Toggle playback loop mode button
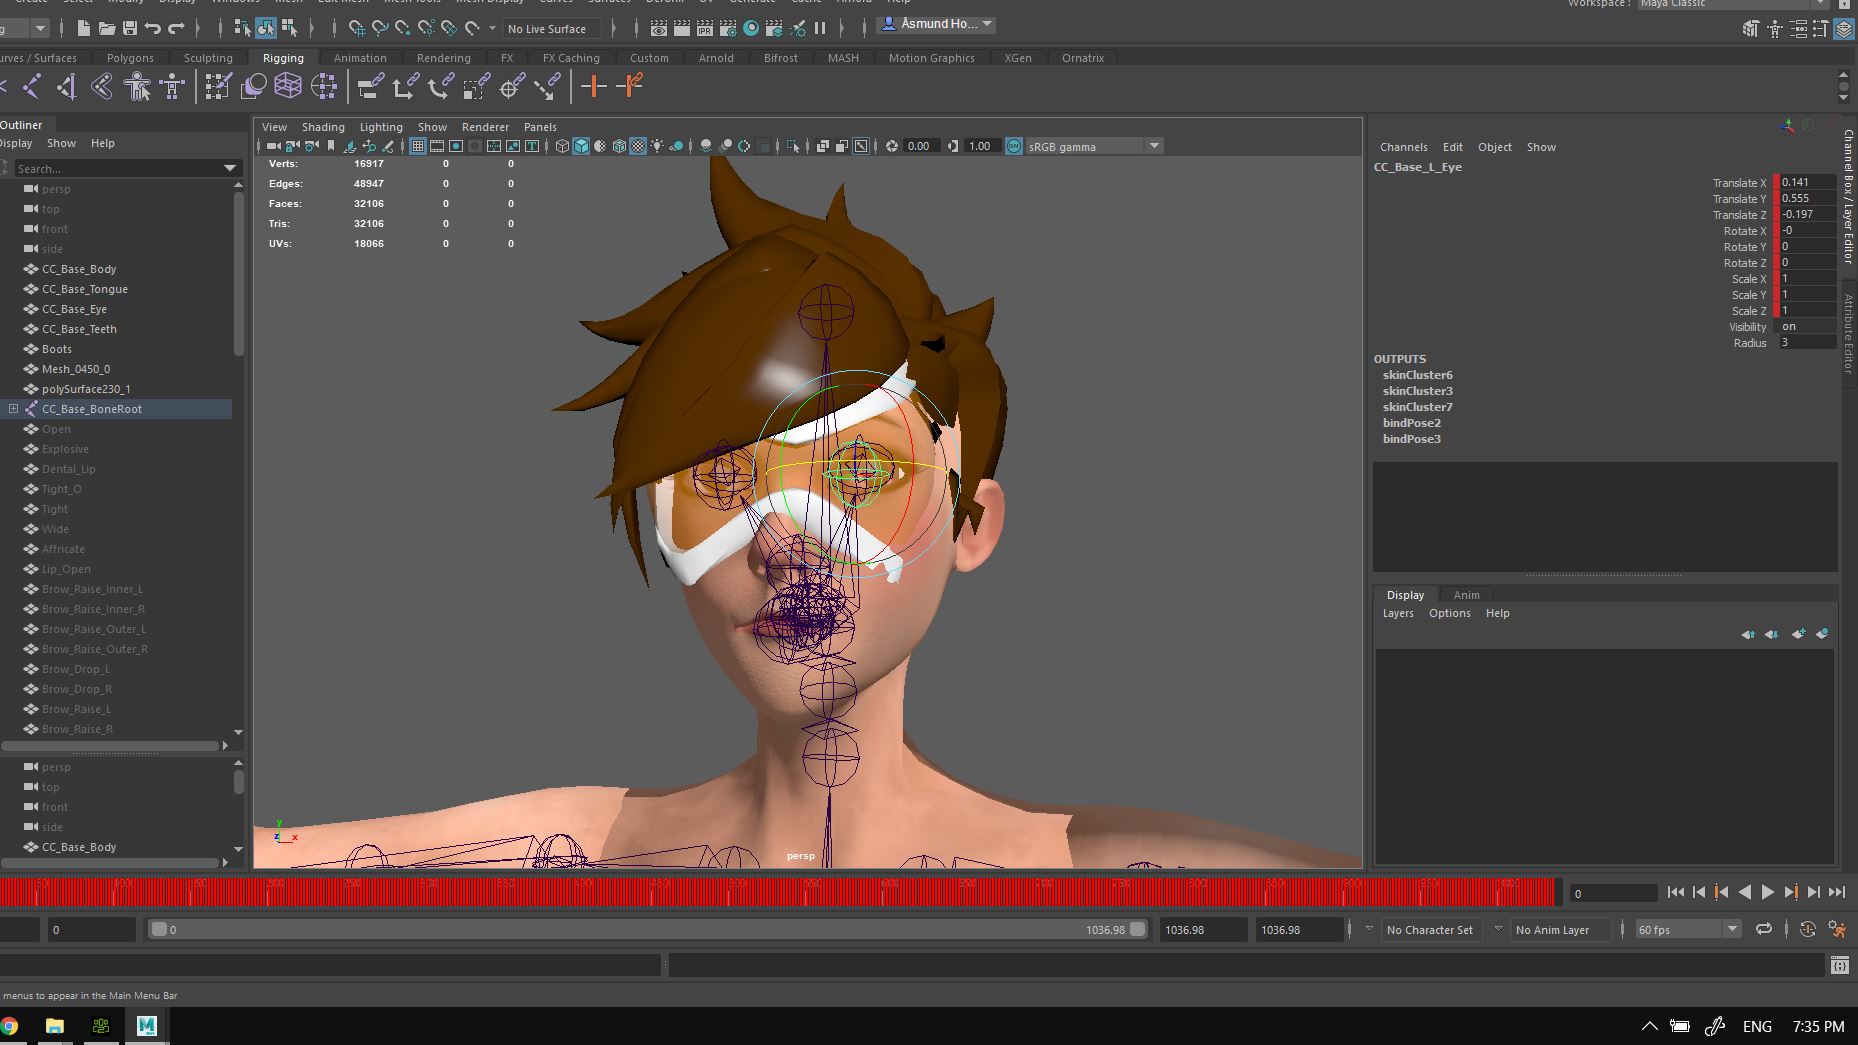 click(1764, 929)
